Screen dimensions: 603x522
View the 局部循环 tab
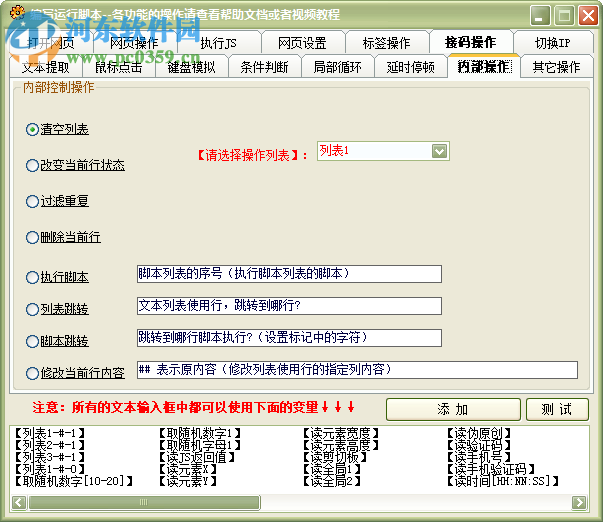tap(338, 67)
